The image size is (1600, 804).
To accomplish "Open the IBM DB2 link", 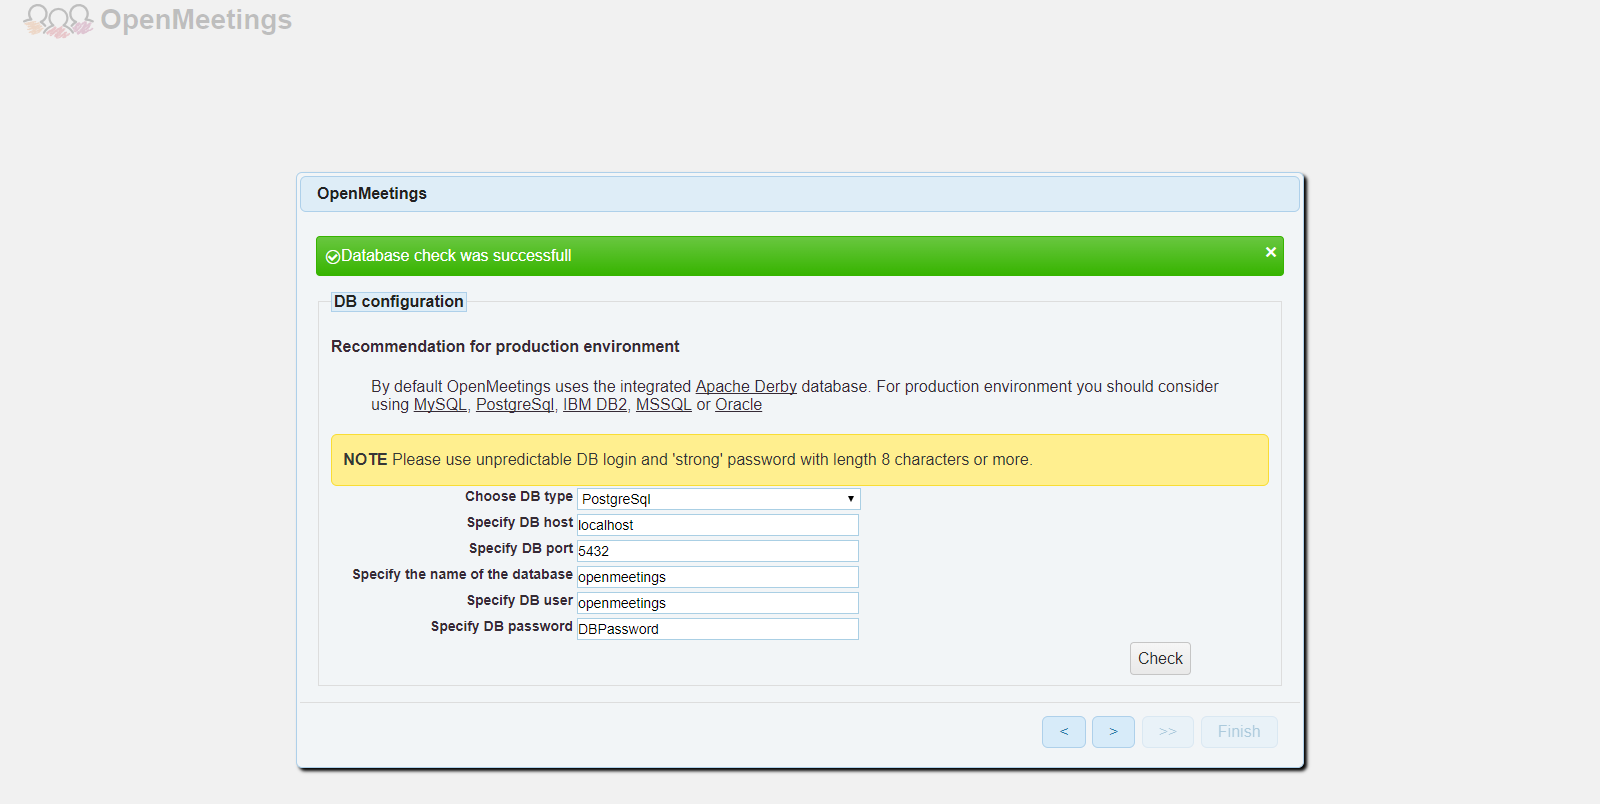I will pyautogui.click(x=595, y=404).
